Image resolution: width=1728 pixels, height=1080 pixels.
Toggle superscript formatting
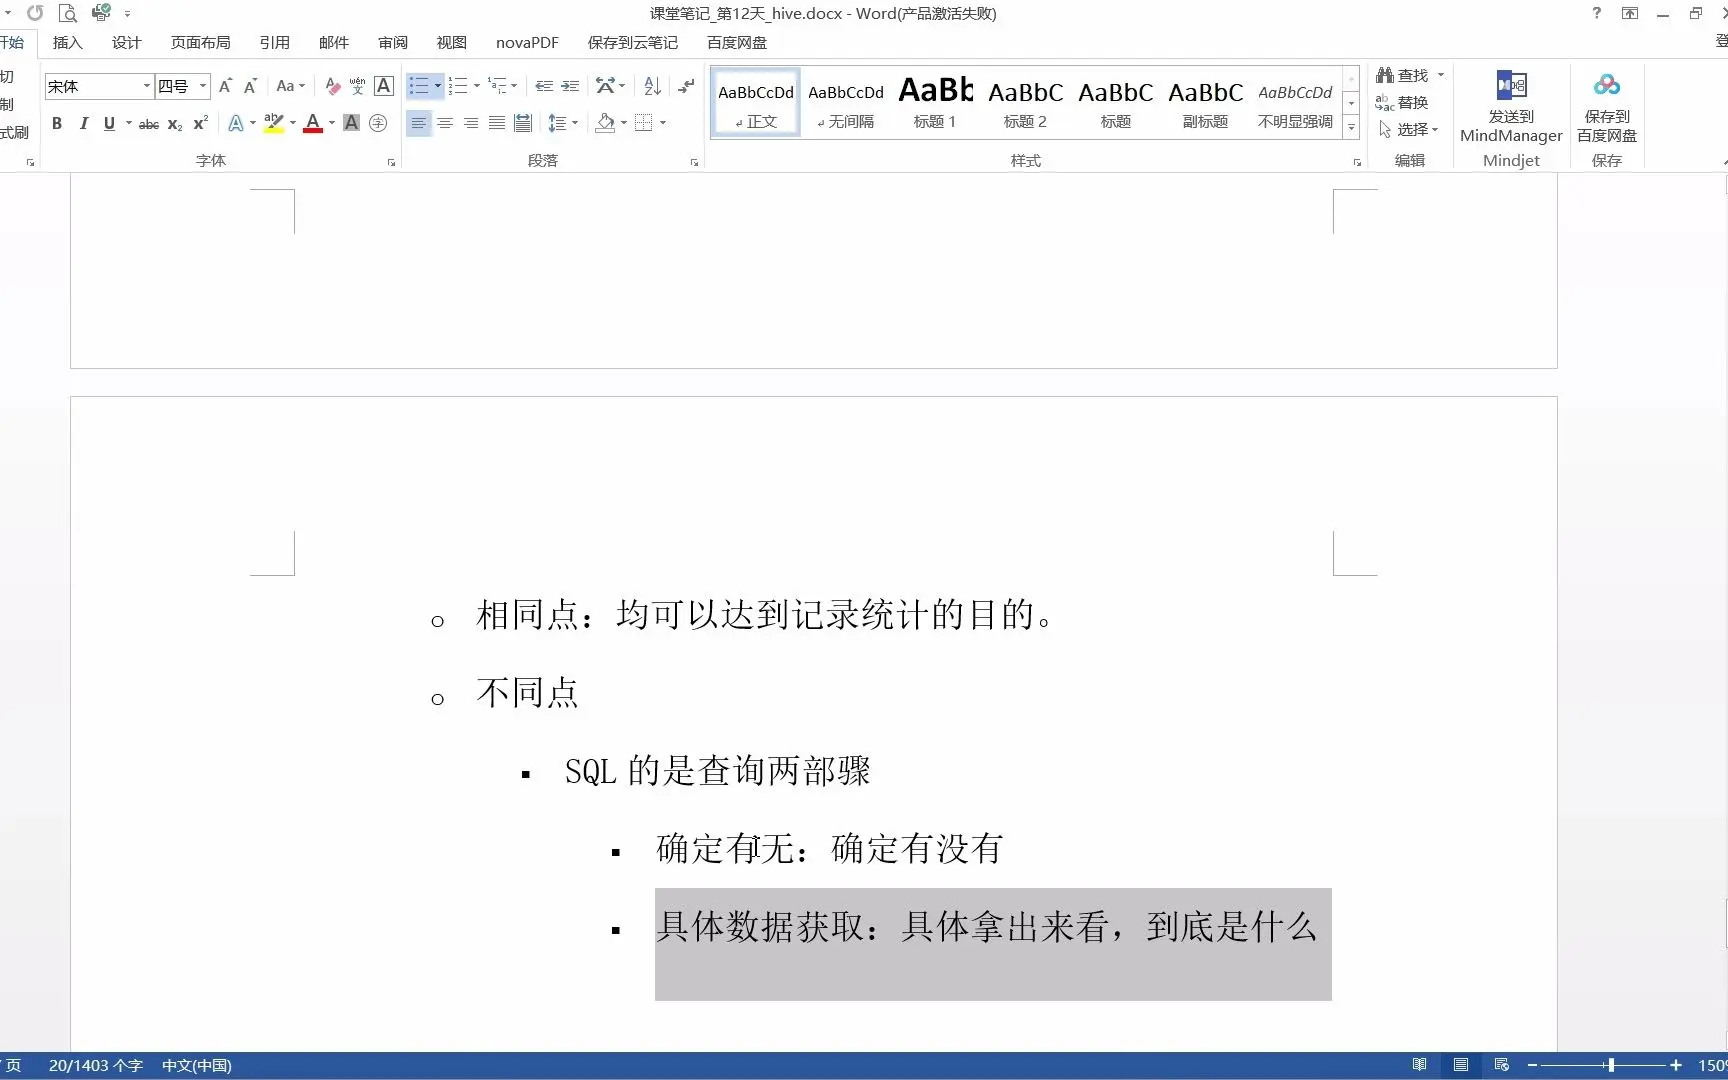click(x=200, y=123)
